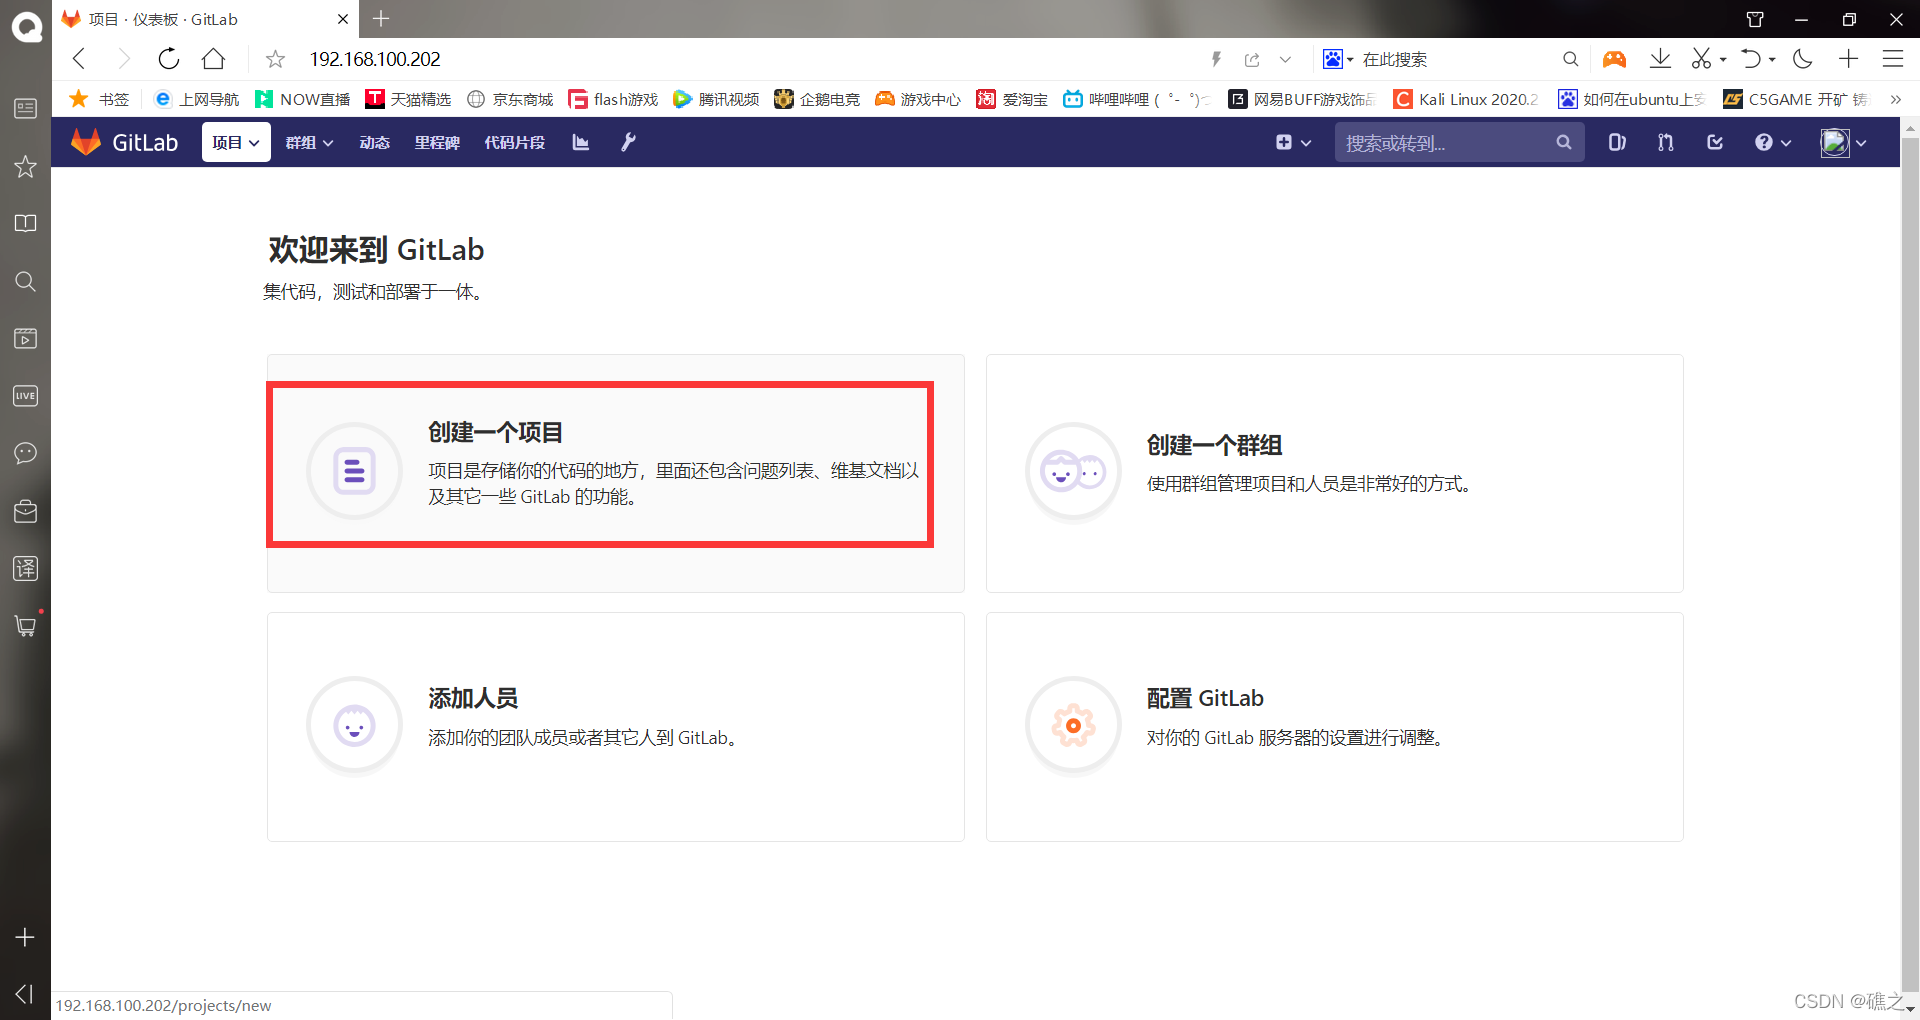
Task: Open the issues icon in navbar
Action: 1616,142
